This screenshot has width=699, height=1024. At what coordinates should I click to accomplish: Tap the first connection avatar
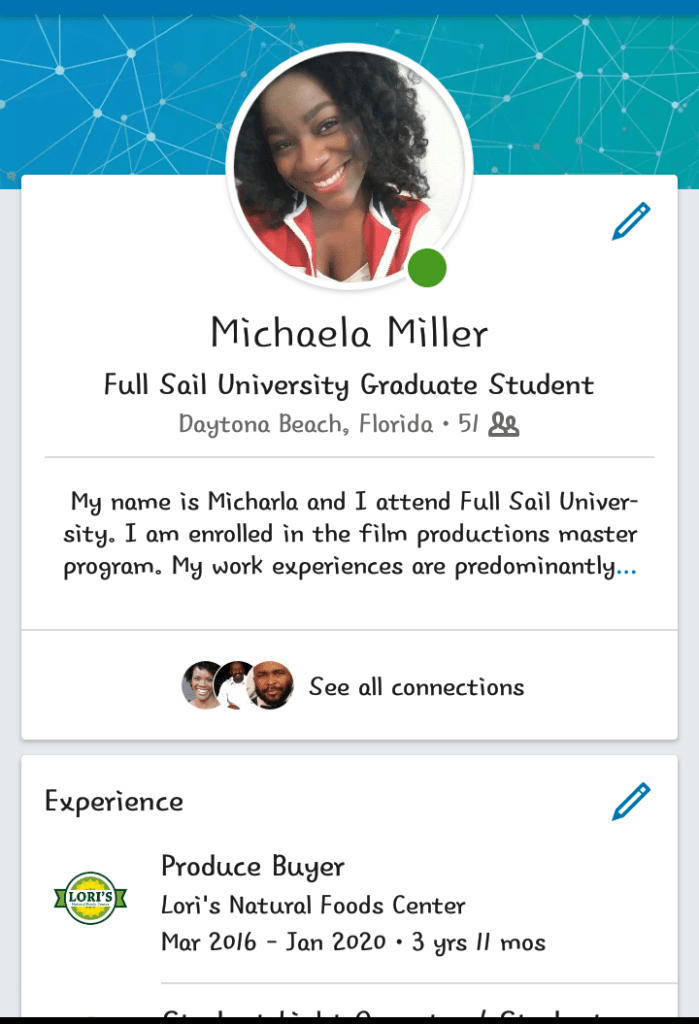(x=201, y=686)
